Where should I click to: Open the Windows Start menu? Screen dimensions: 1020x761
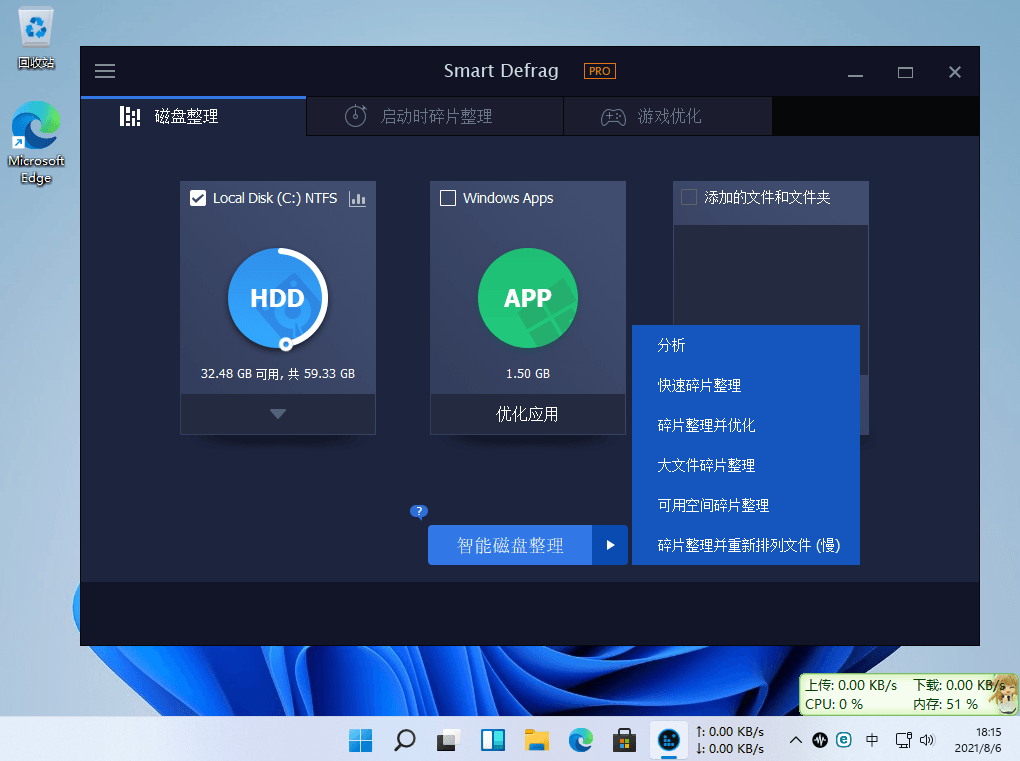pos(360,740)
